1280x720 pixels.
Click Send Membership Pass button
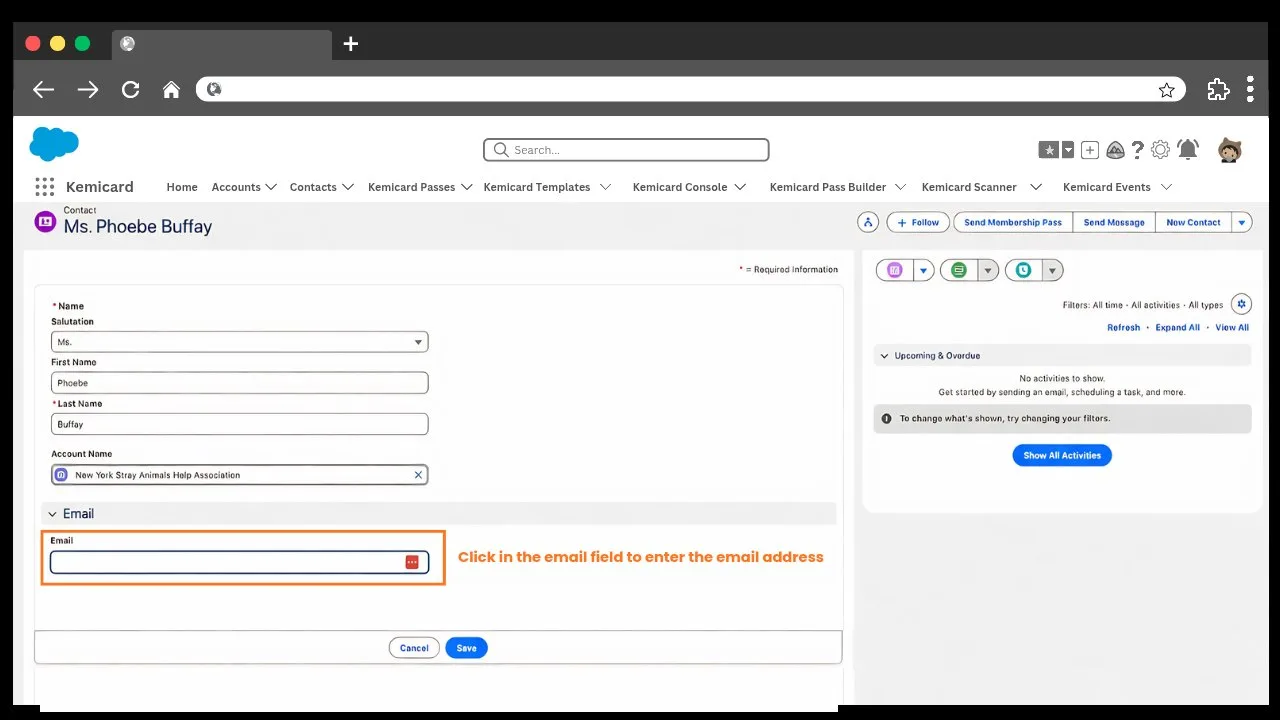click(x=1013, y=222)
